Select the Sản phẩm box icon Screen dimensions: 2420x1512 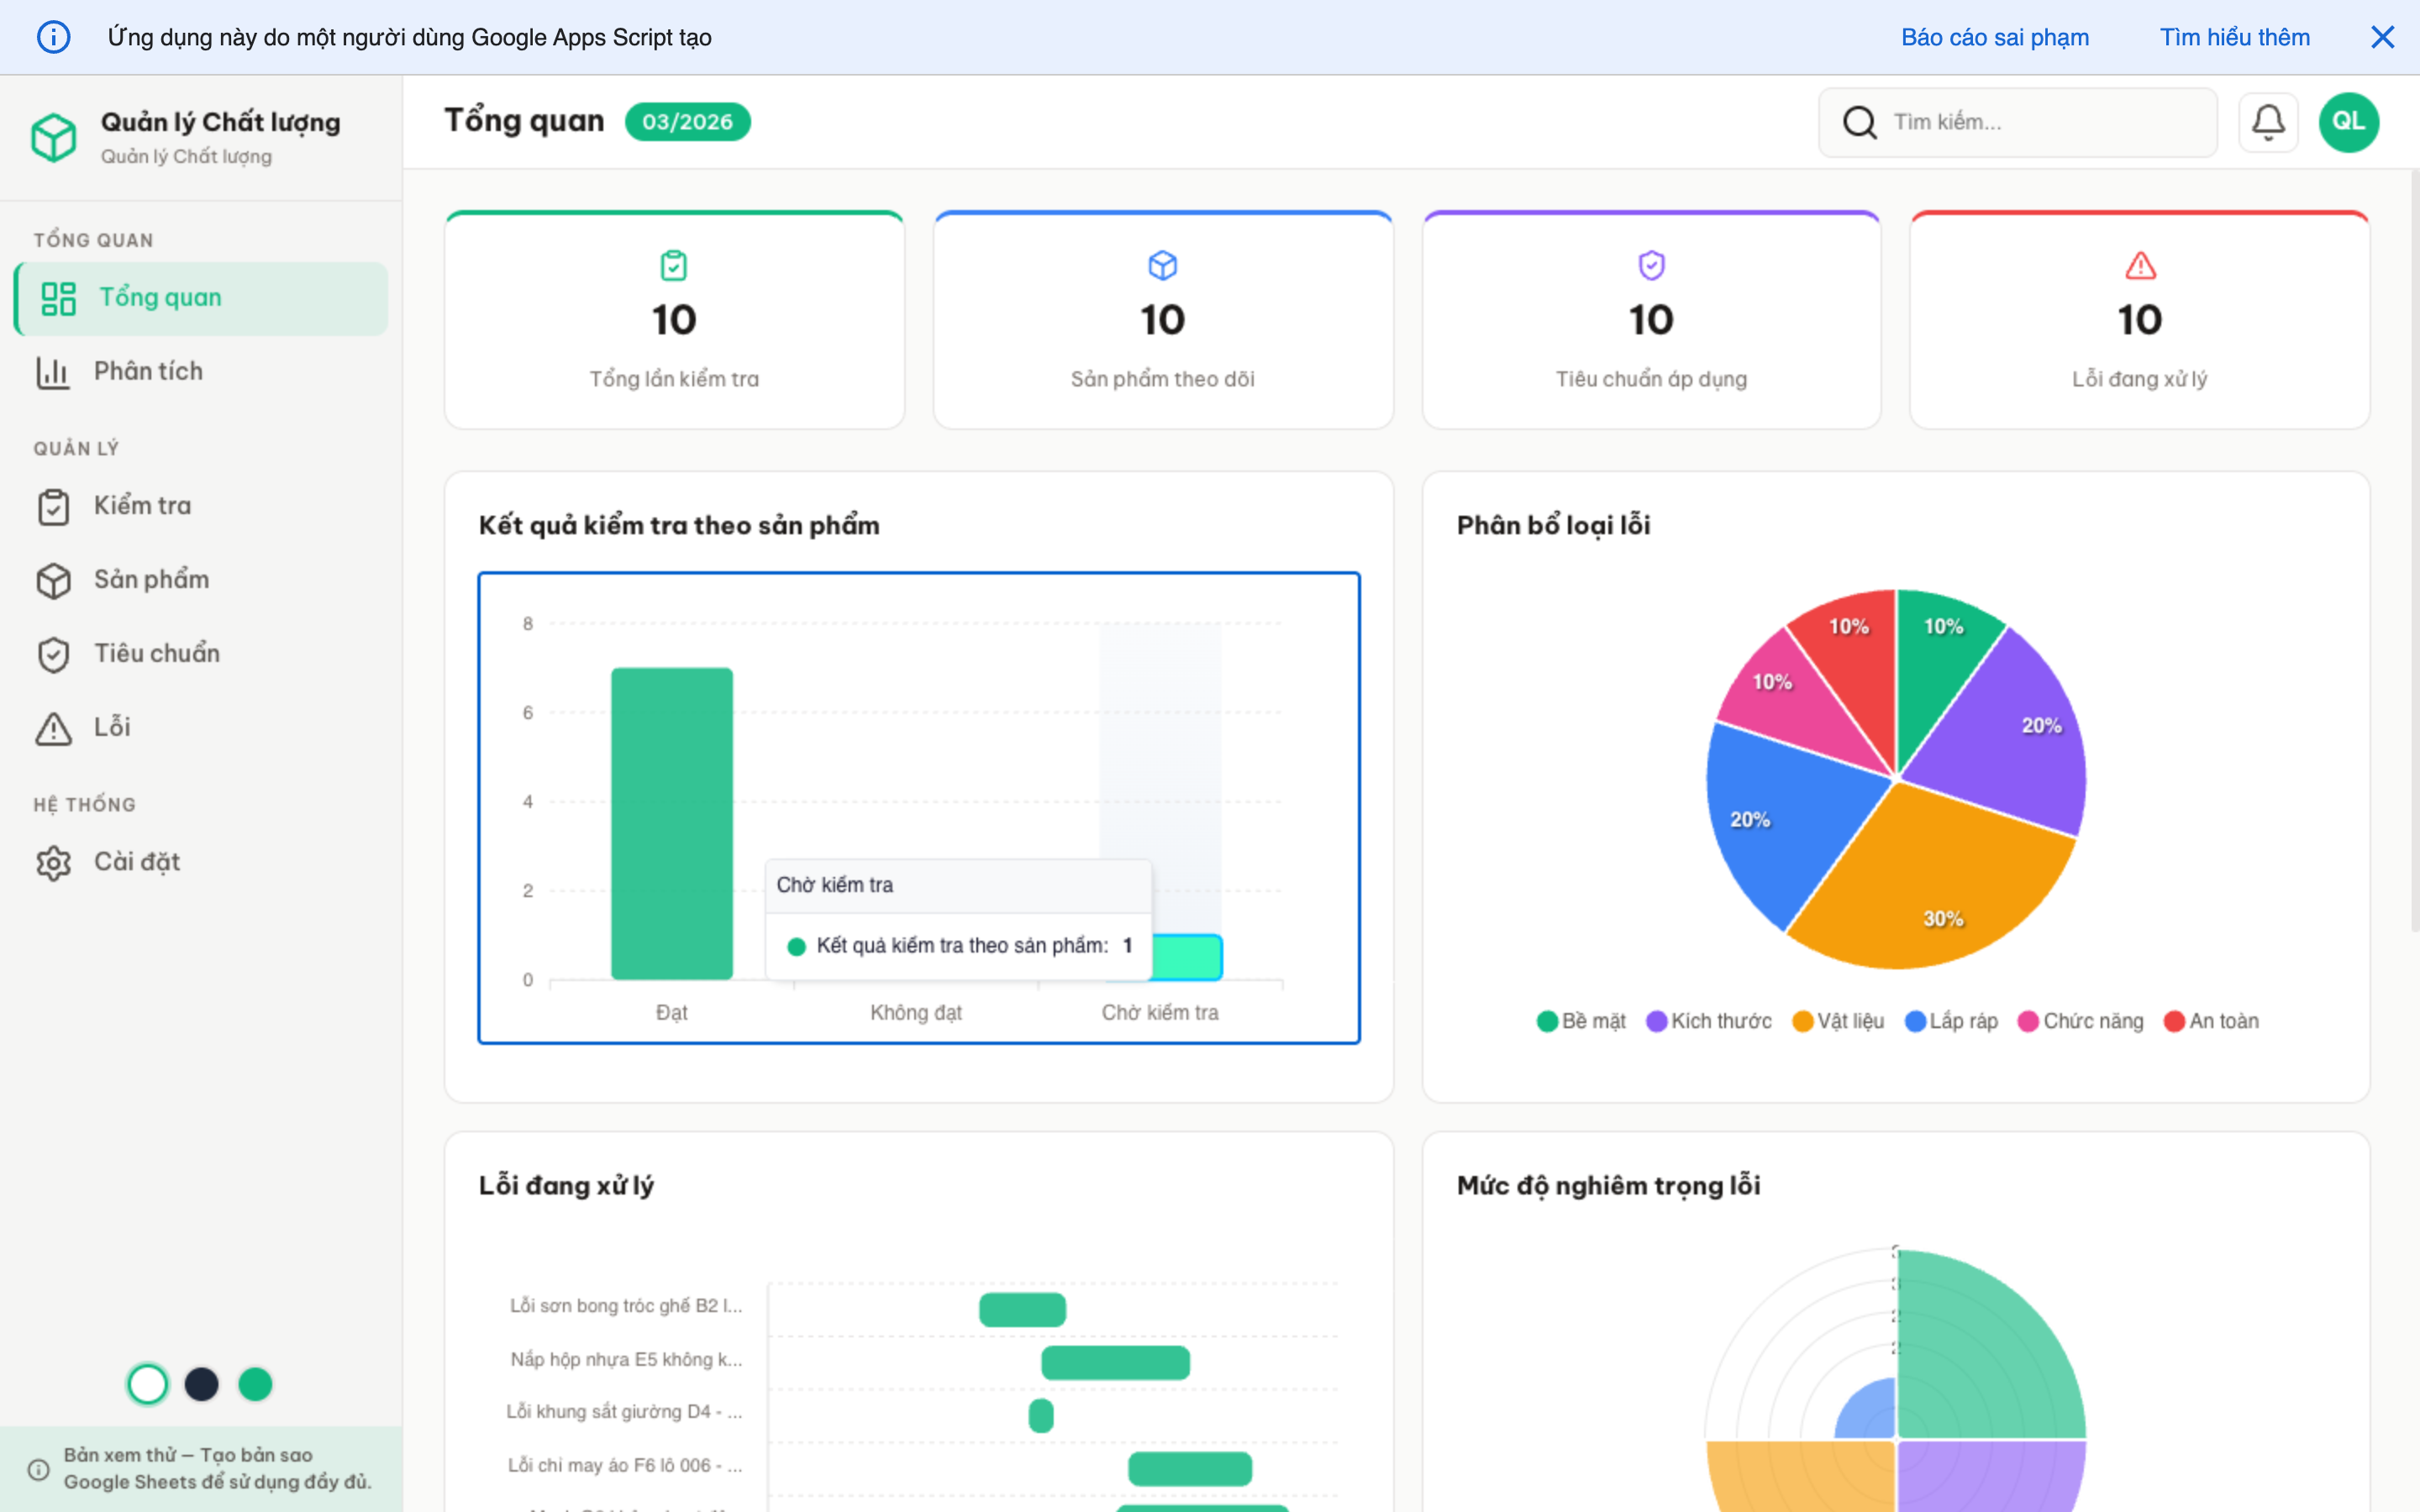[x=54, y=580]
